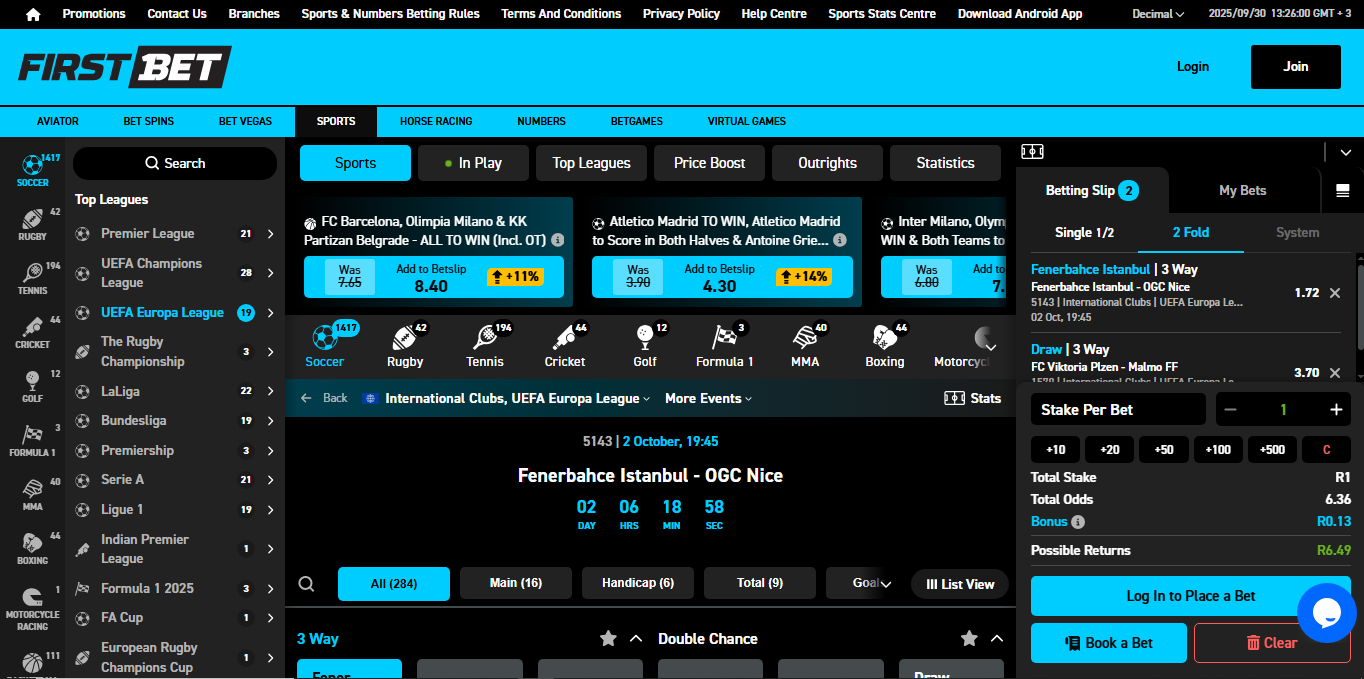Increase stake using the plus stepper
This screenshot has height=679, width=1364.
(x=1335, y=409)
